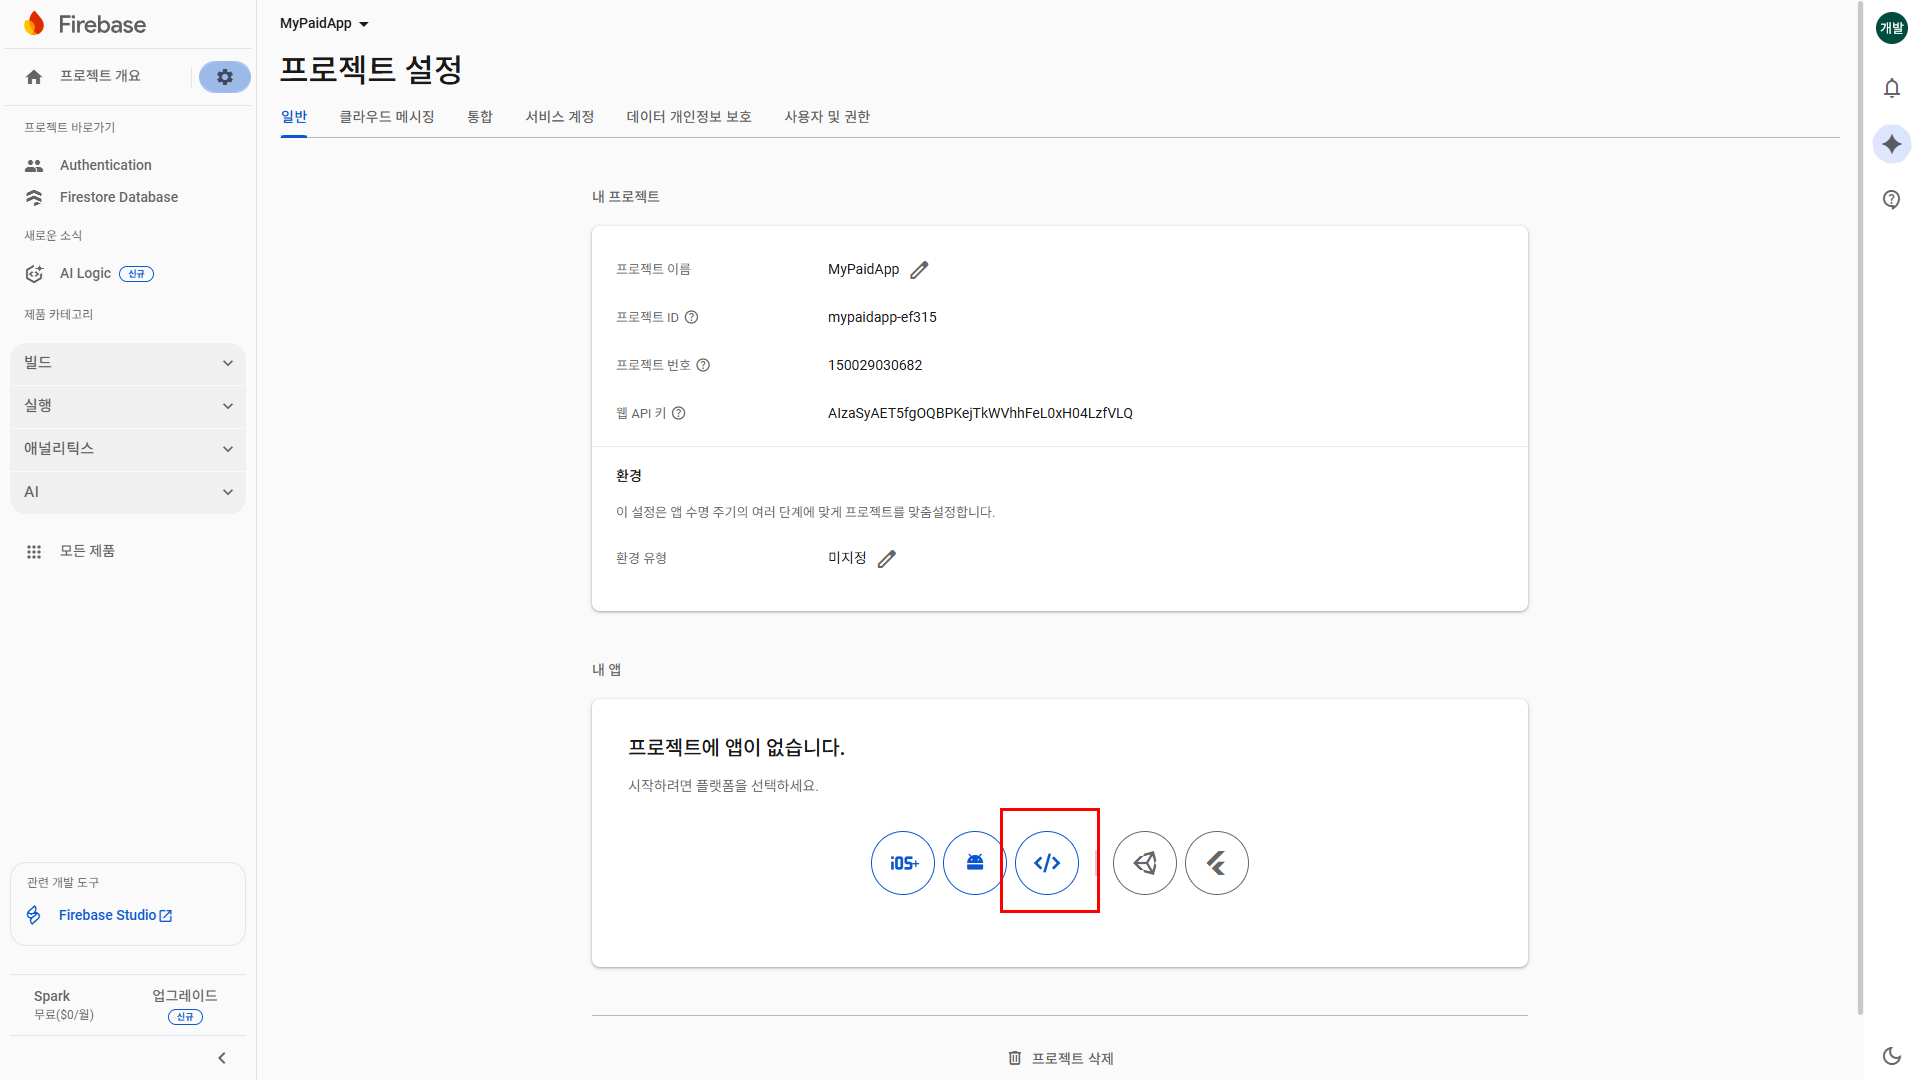1920x1080 pixels.
Task: Open the notifications bell
Action: [1891, 88]
